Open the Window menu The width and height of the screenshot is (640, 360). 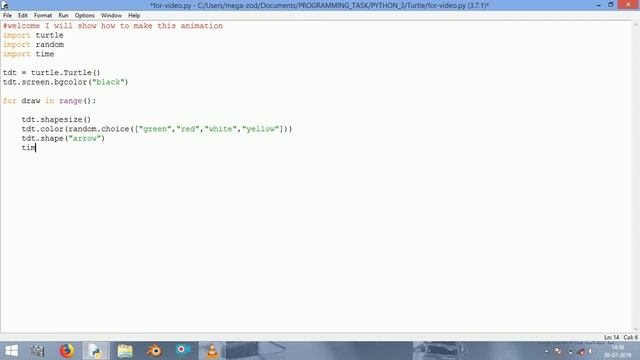point(111,16)
